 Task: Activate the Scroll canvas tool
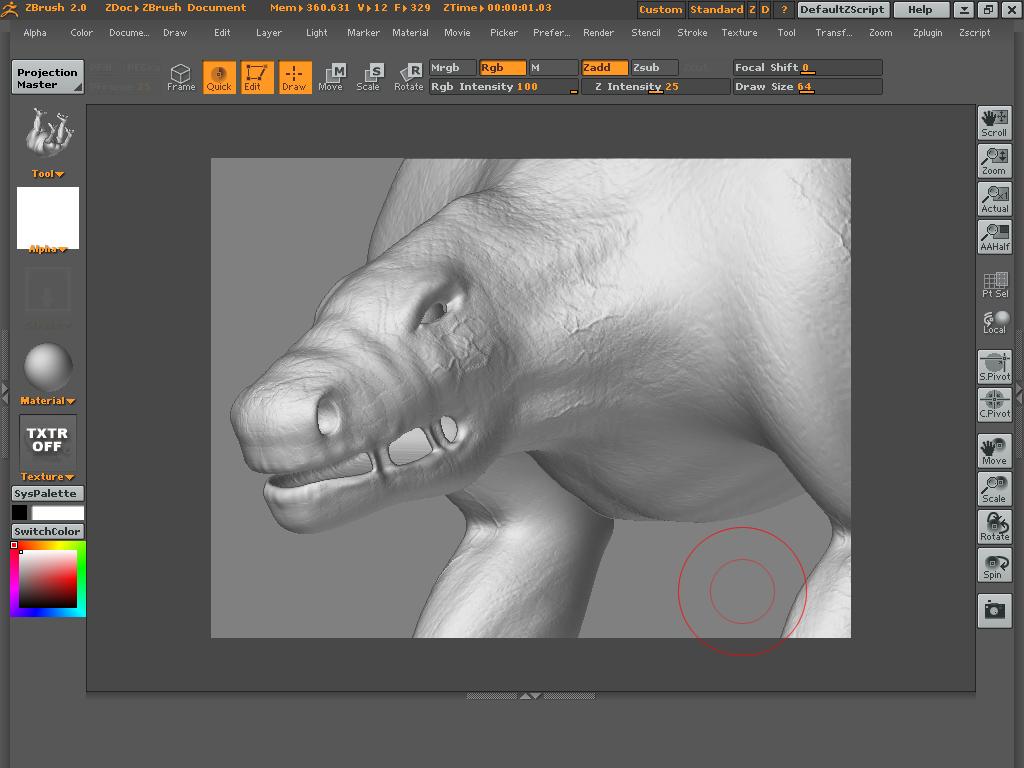(x=994, y=122)
